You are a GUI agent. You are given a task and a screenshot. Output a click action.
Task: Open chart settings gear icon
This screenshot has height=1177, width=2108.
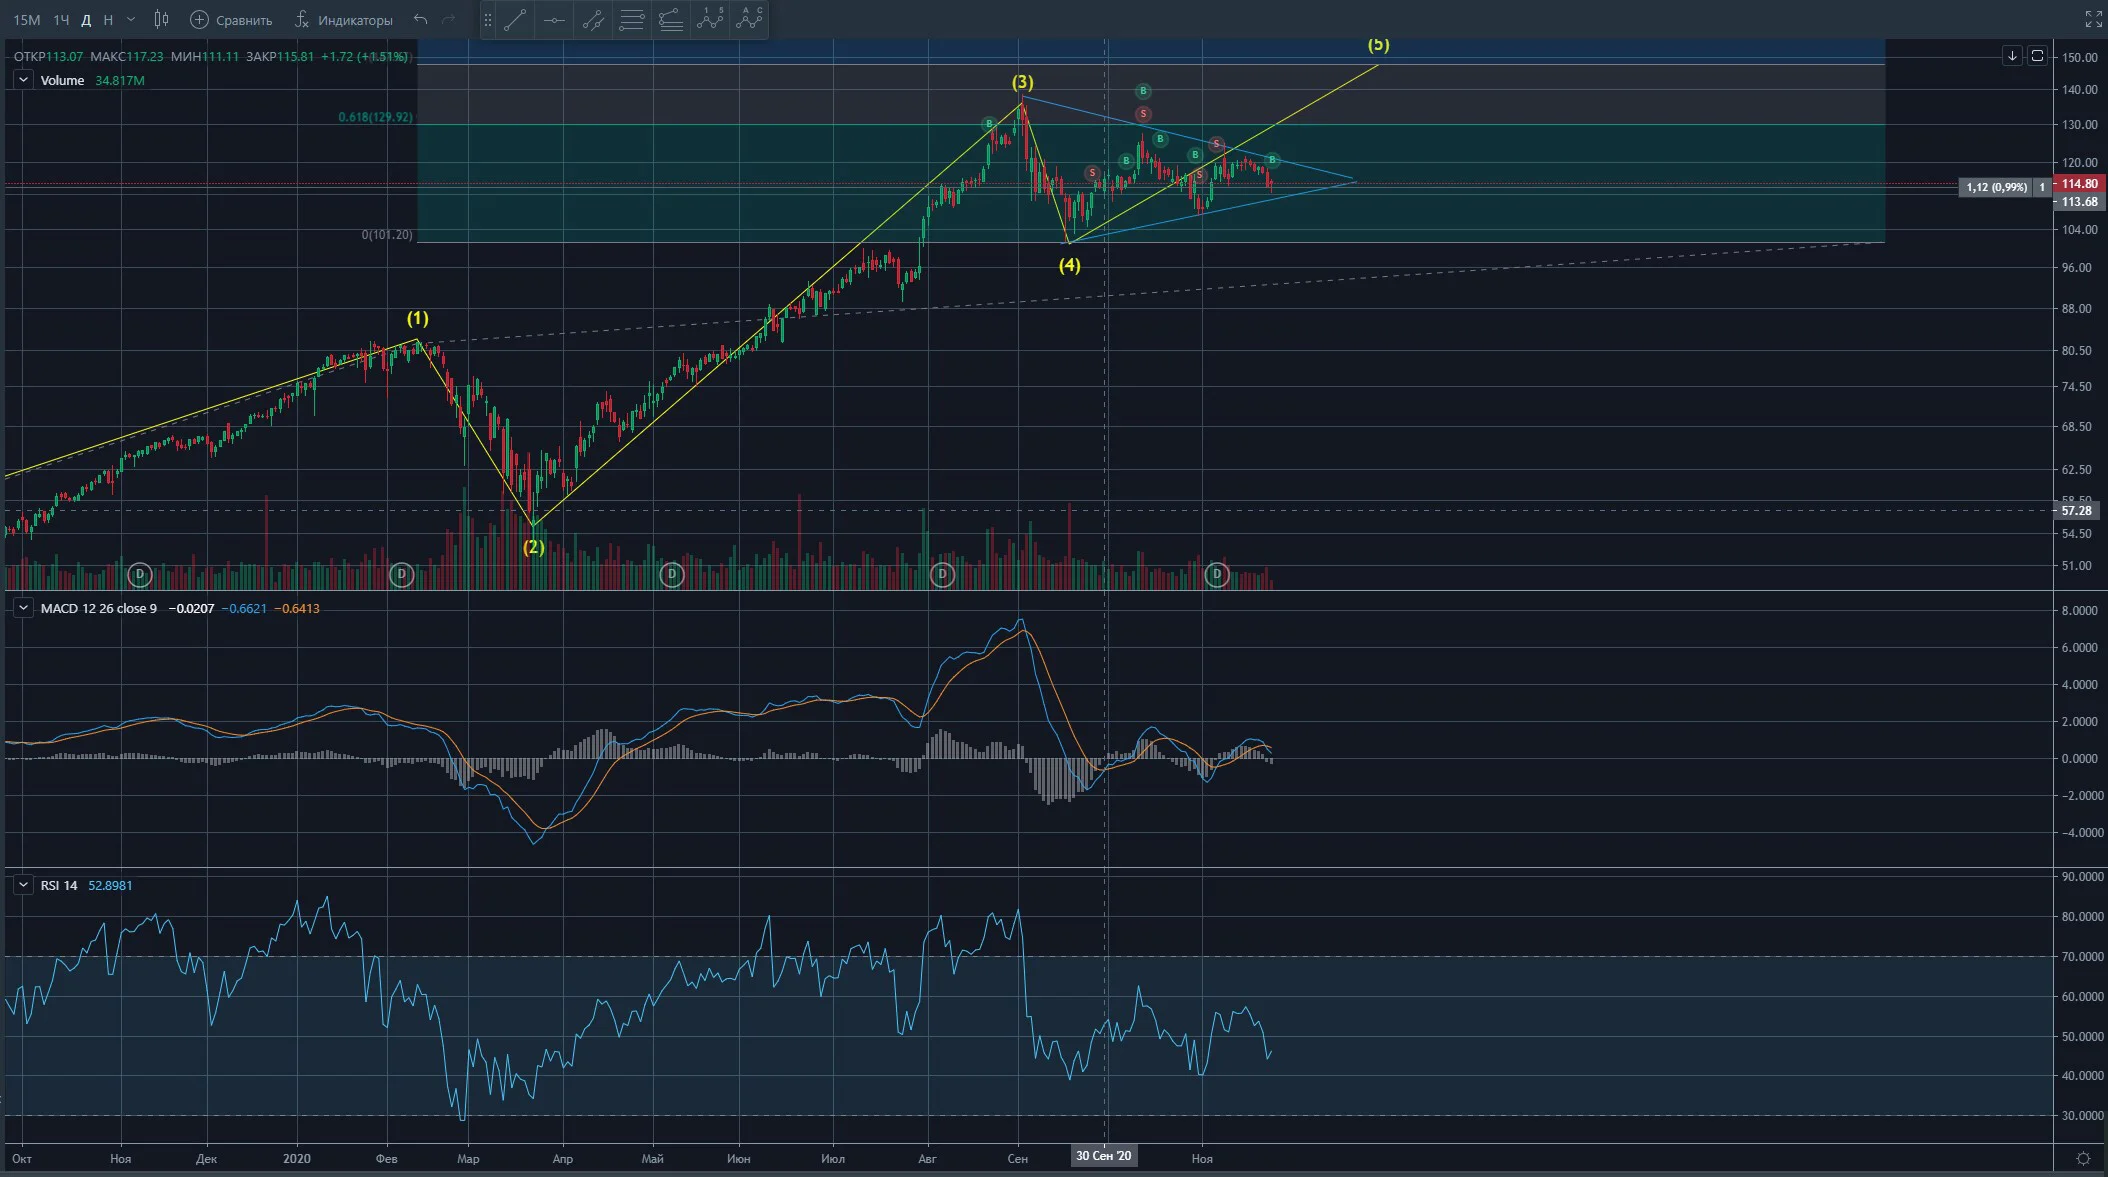tap(2083, 1158)
